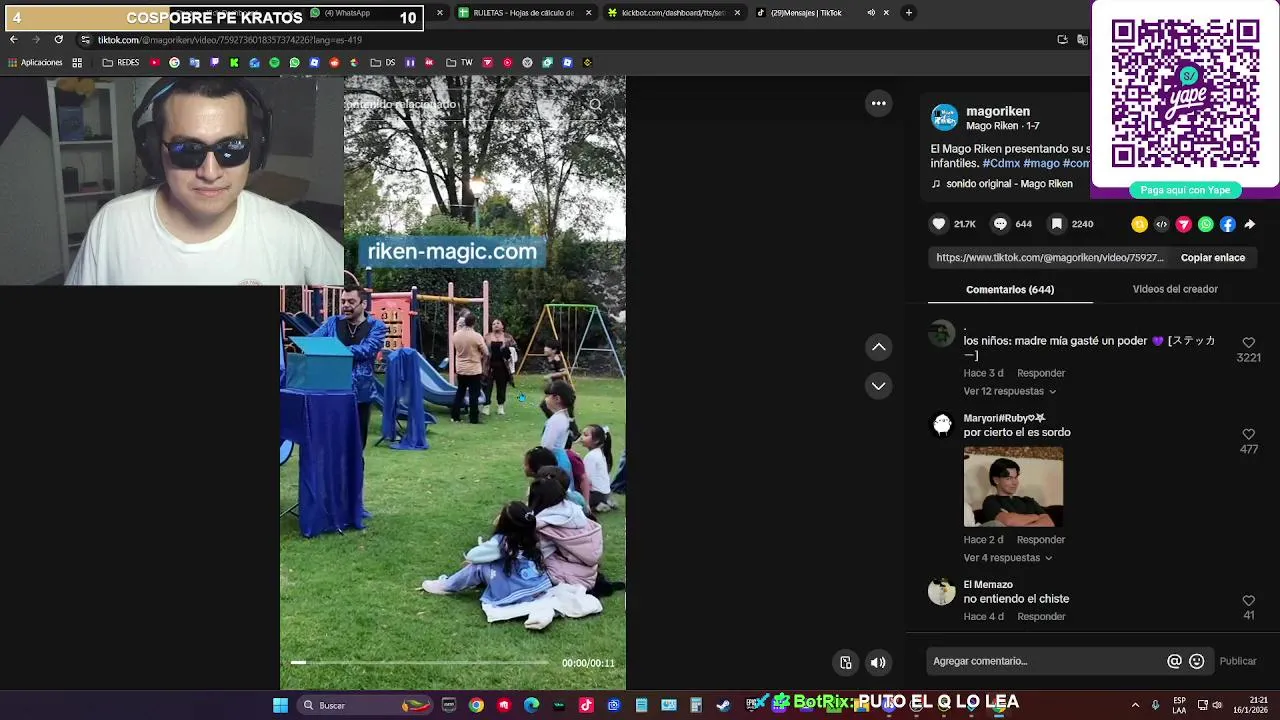Screen dimensions: 1280x720
Task: Open the three-dot video options menu
Action: [x=878, y=103]
